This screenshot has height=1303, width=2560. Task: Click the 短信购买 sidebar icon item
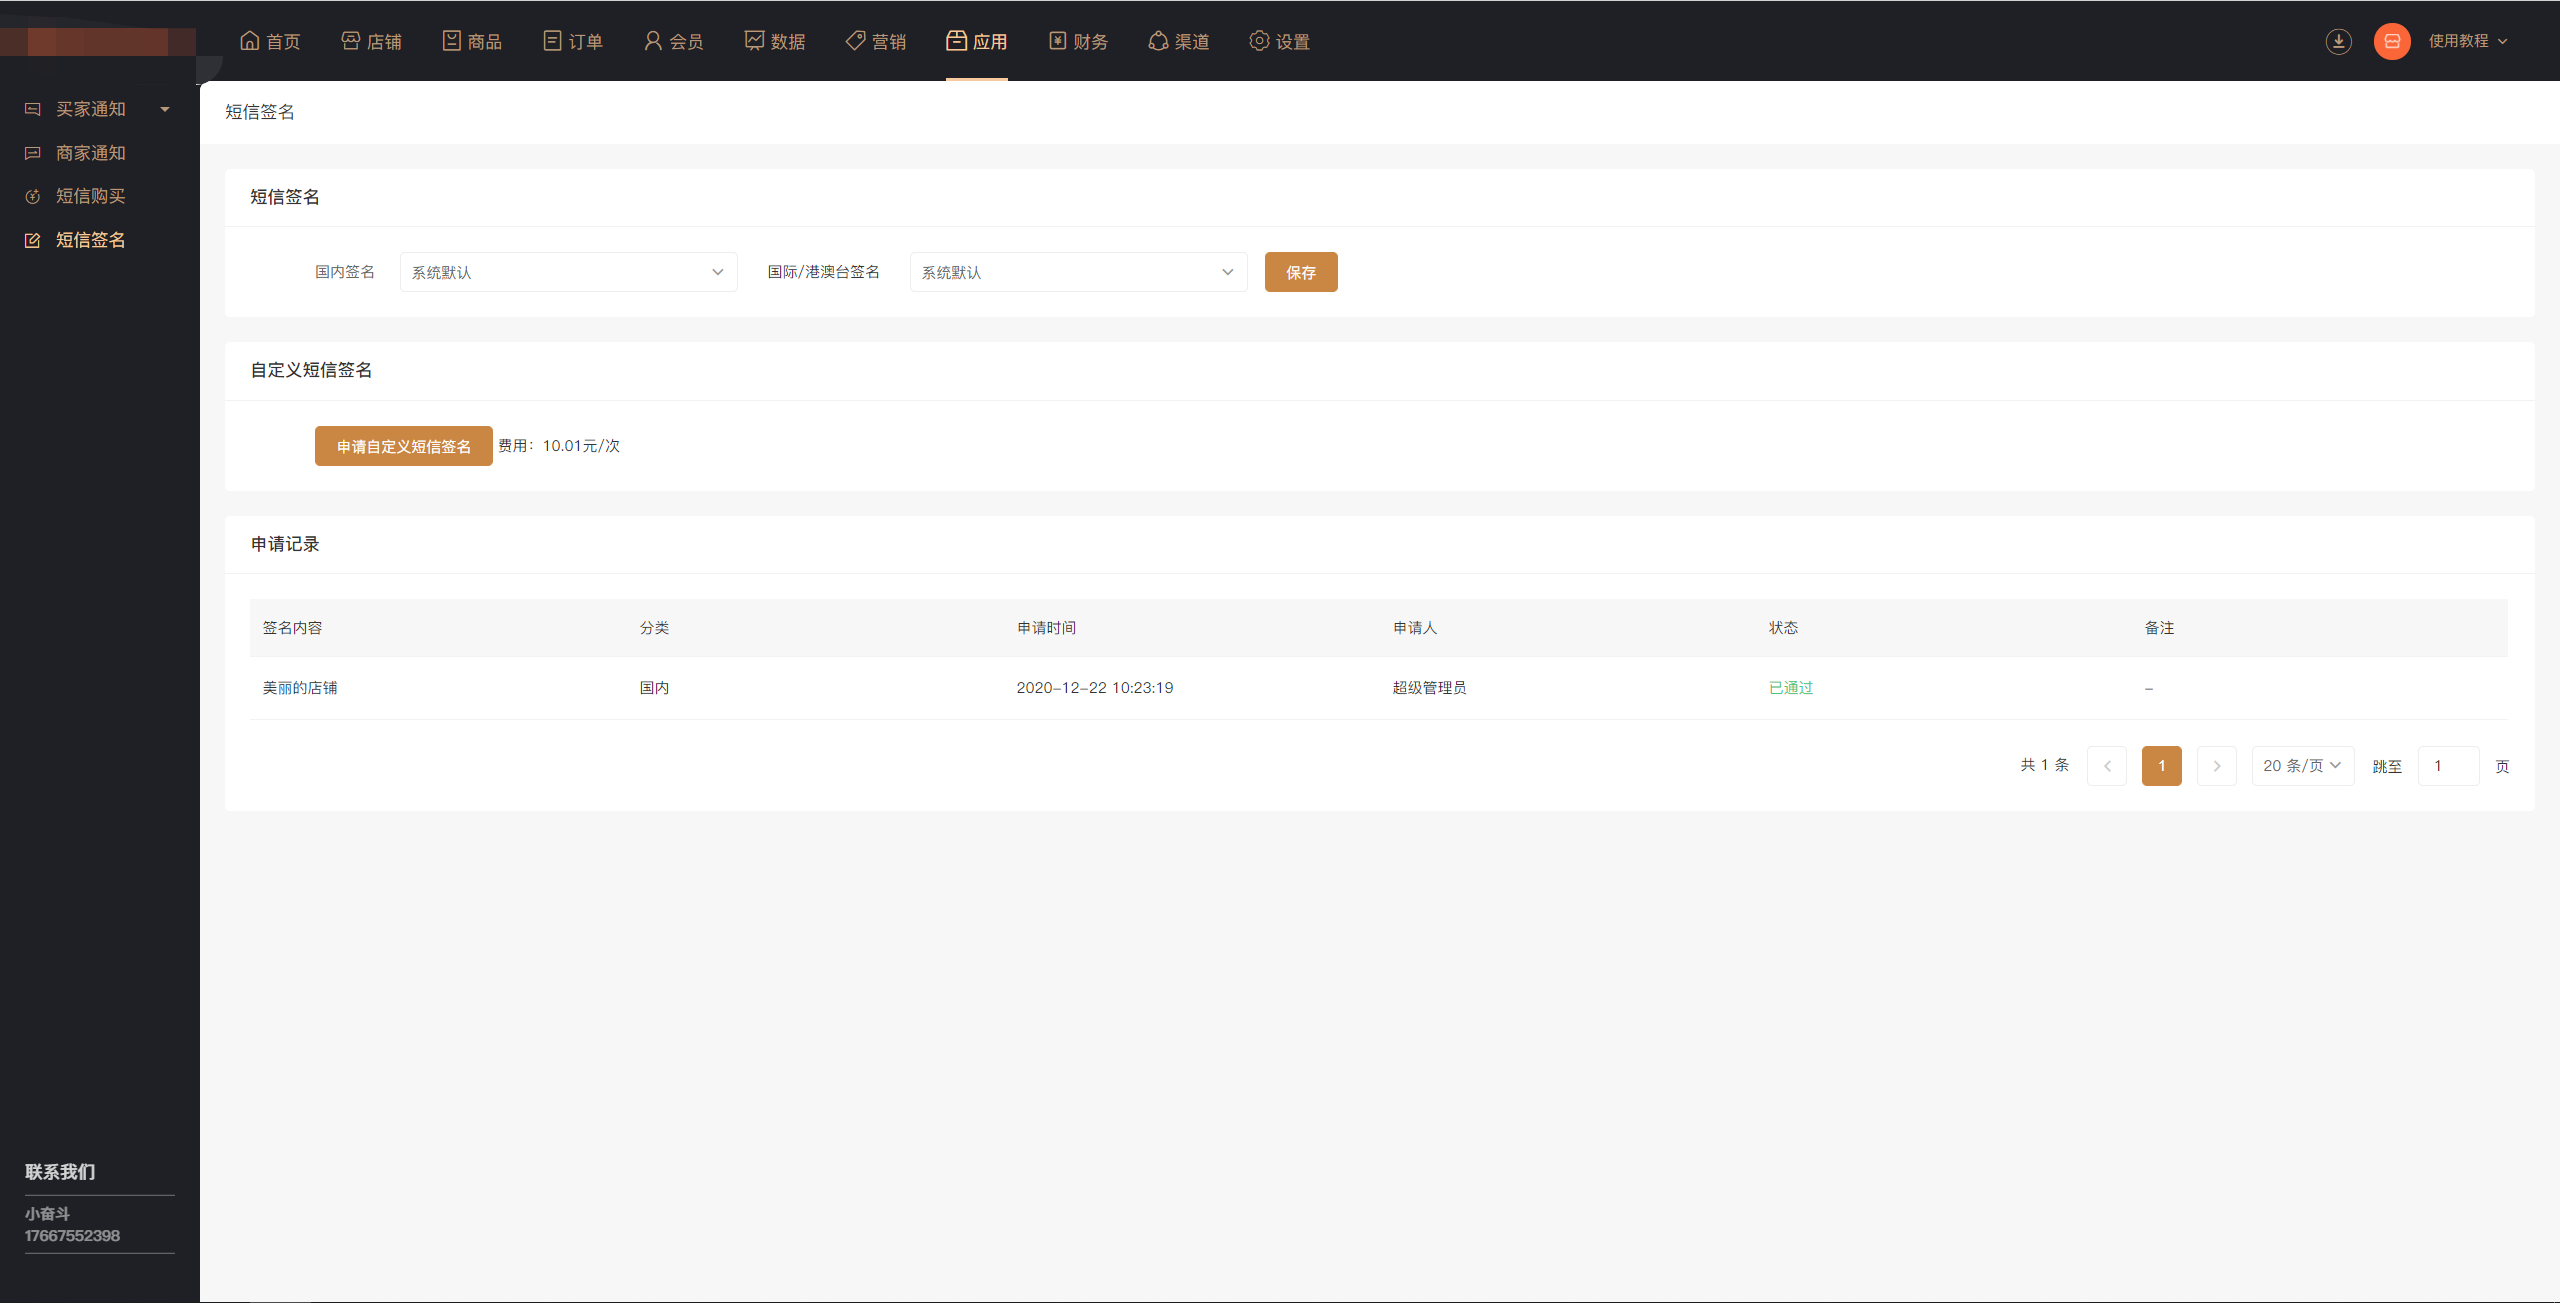[90, 196]
